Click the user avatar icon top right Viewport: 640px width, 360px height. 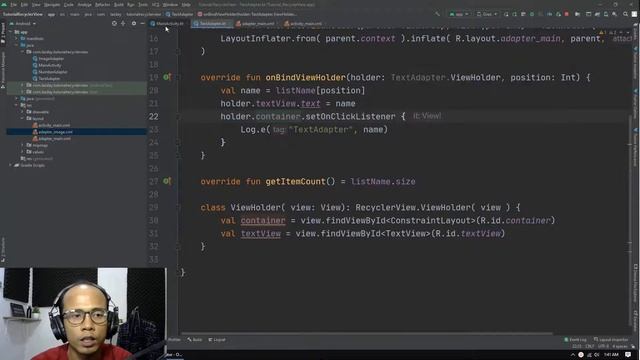(634, 14)
